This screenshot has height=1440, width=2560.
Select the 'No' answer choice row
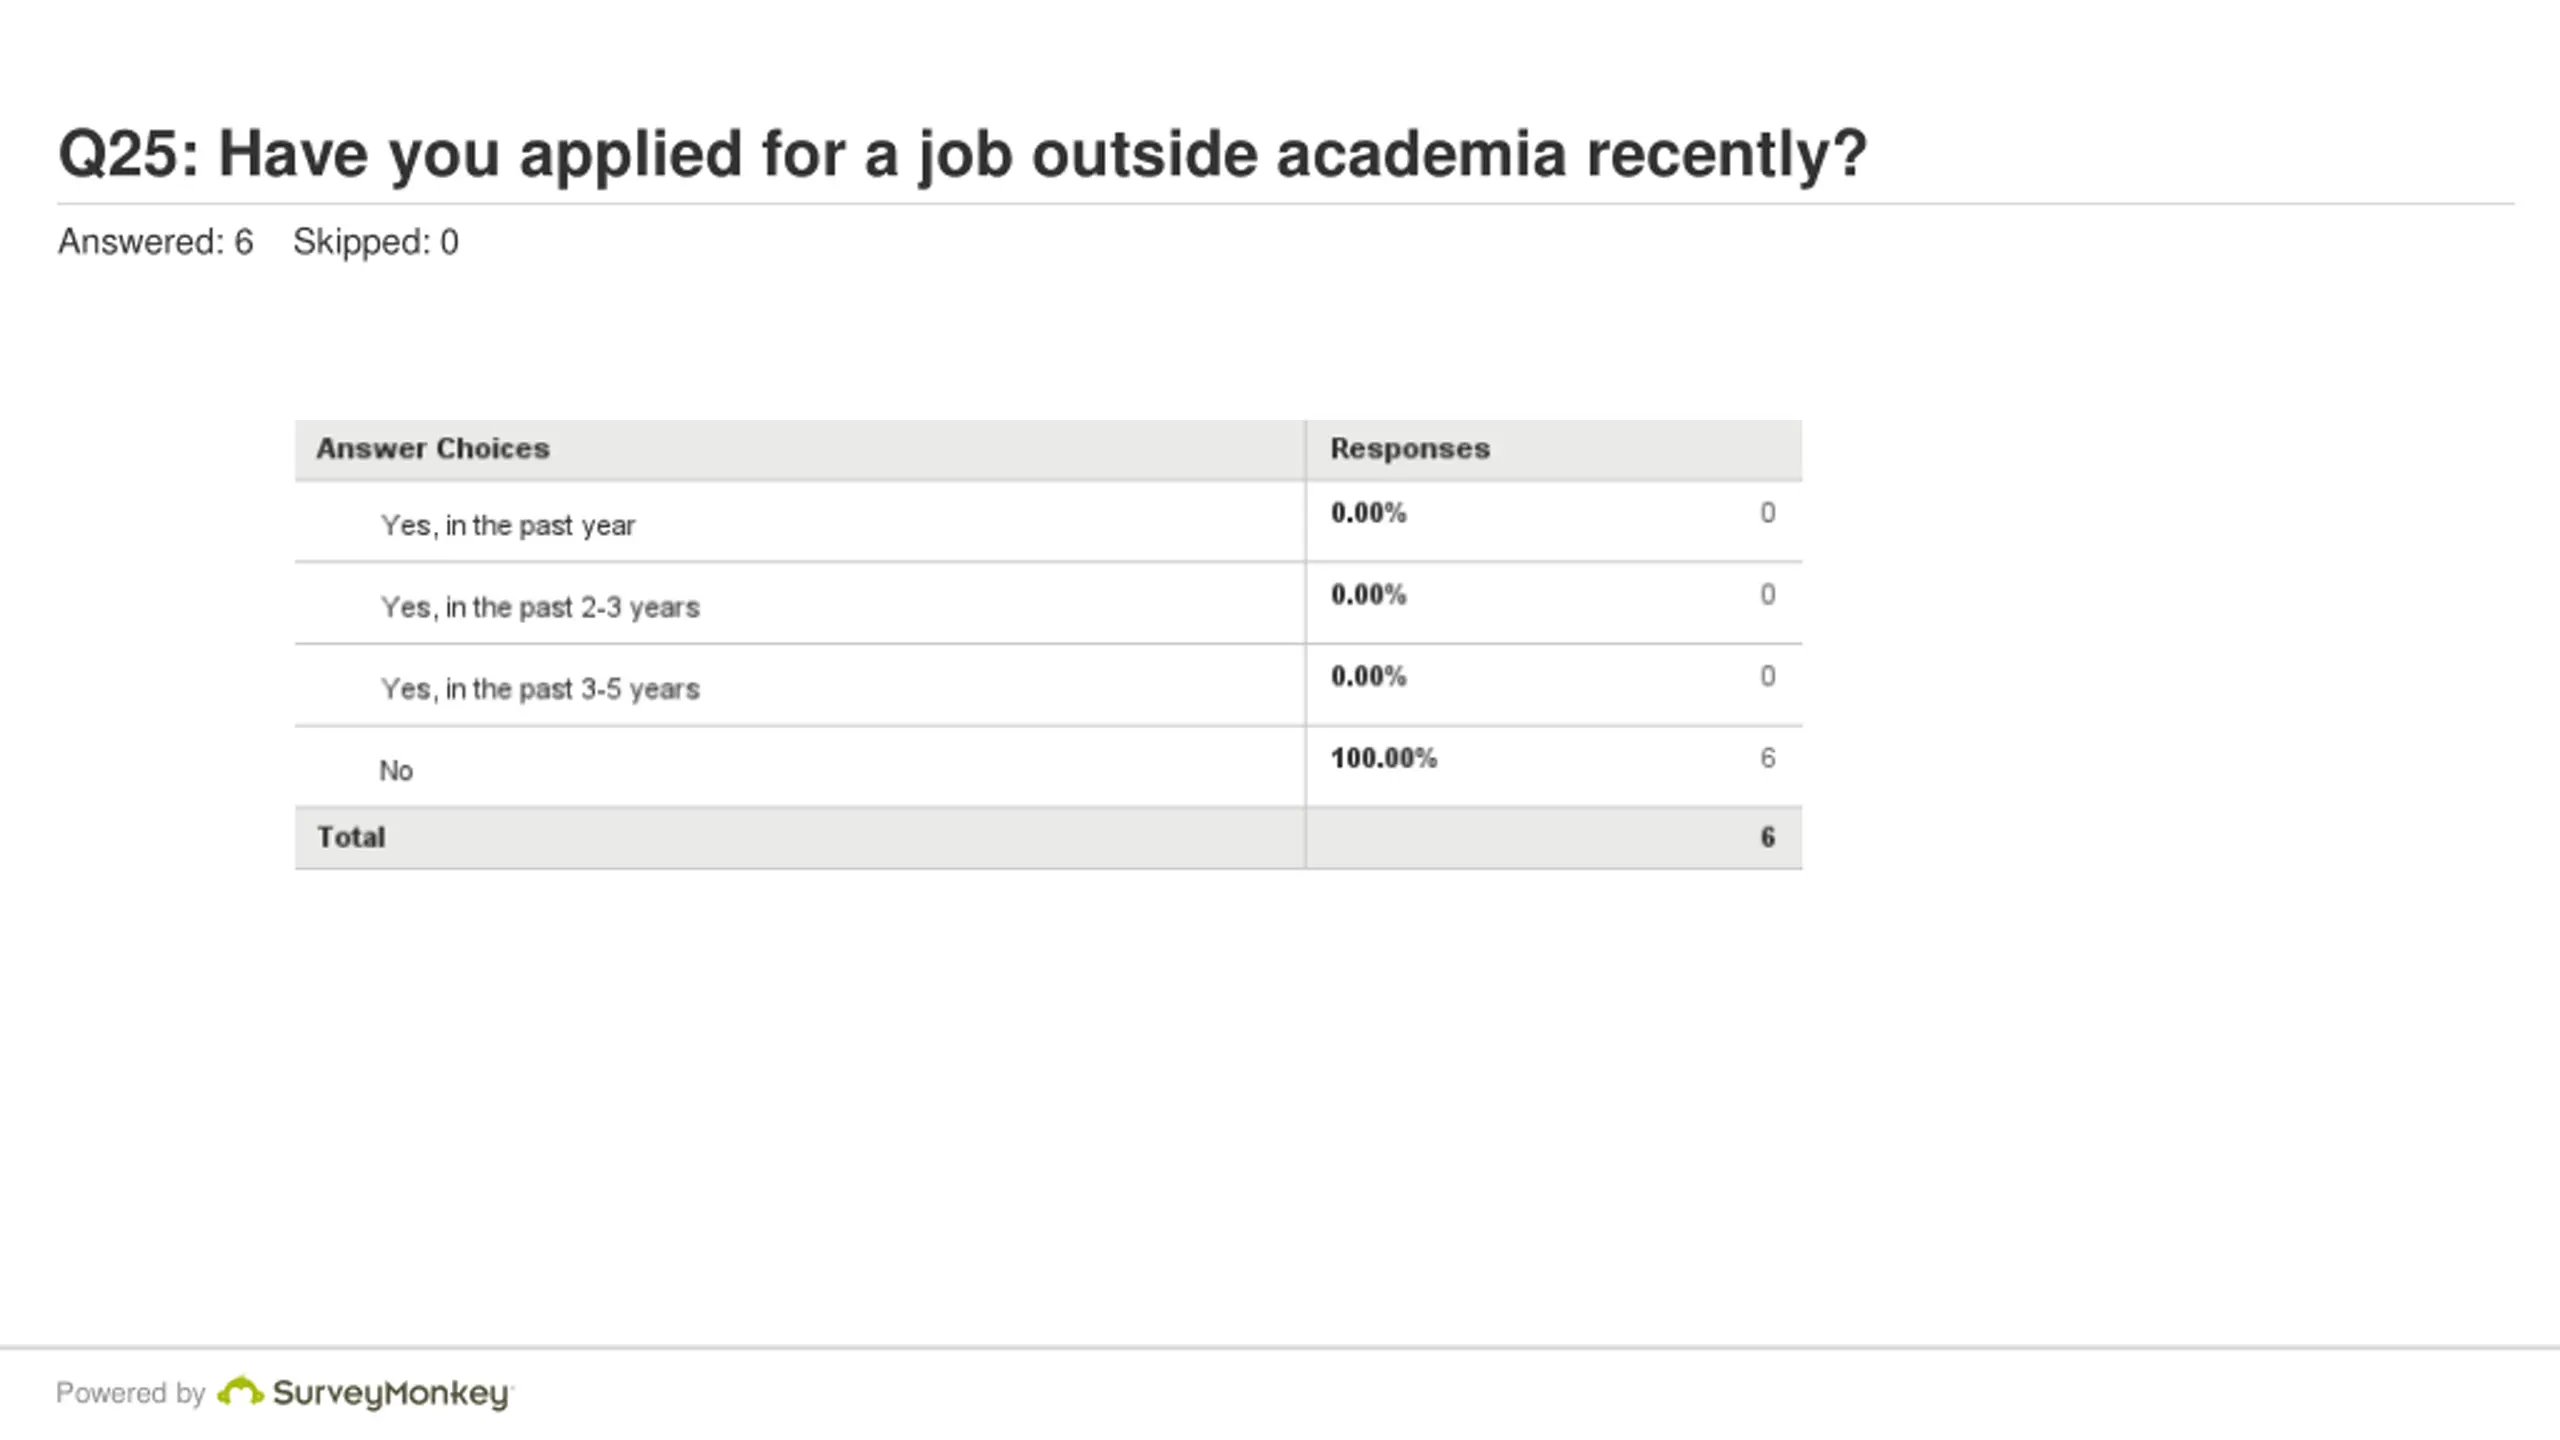1048,768
